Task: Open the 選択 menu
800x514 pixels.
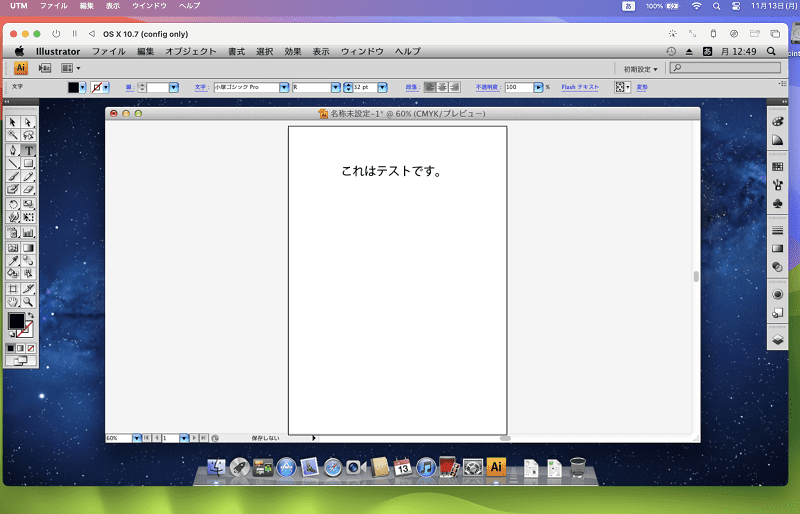Action: [x=264, y=52]
